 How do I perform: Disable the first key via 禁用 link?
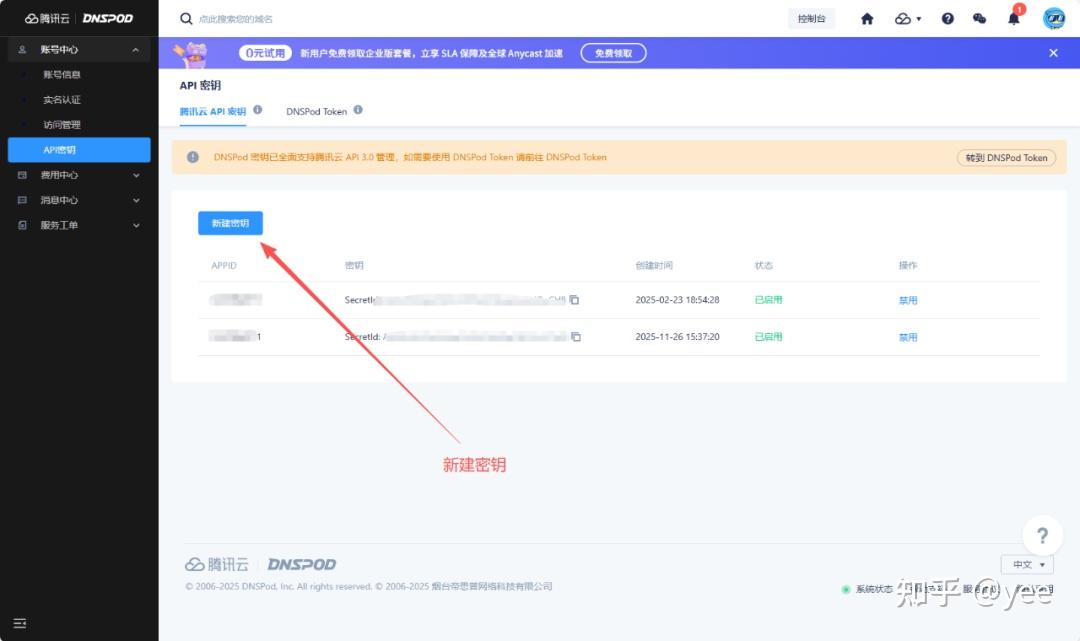907,300
